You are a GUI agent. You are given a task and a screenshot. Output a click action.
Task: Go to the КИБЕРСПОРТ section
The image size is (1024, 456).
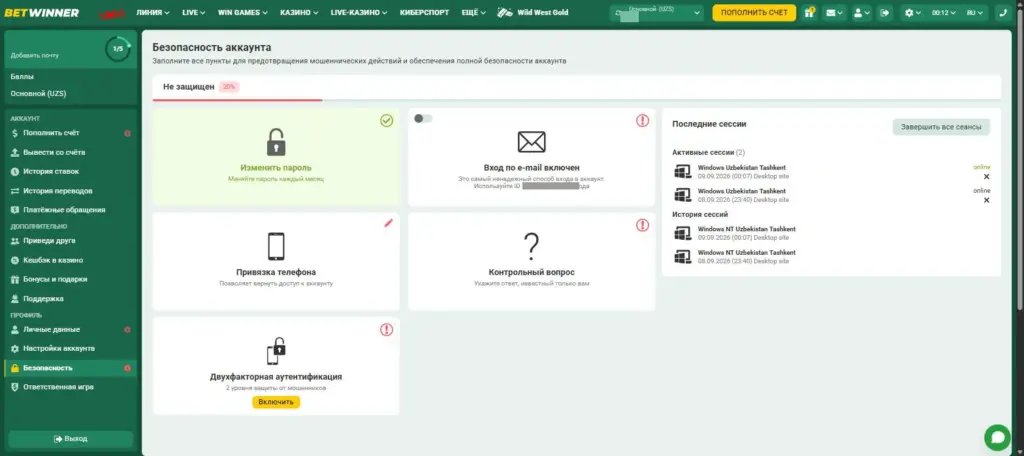424,12
